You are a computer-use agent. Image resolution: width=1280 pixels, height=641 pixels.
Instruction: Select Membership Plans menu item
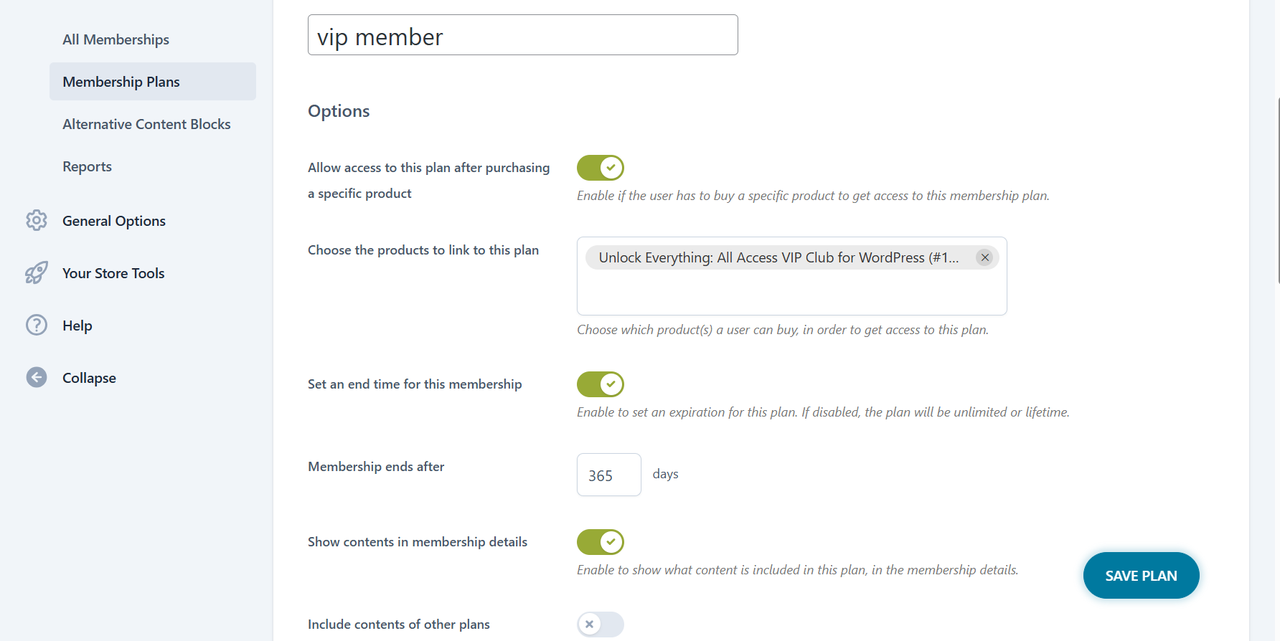click(121, 82)
